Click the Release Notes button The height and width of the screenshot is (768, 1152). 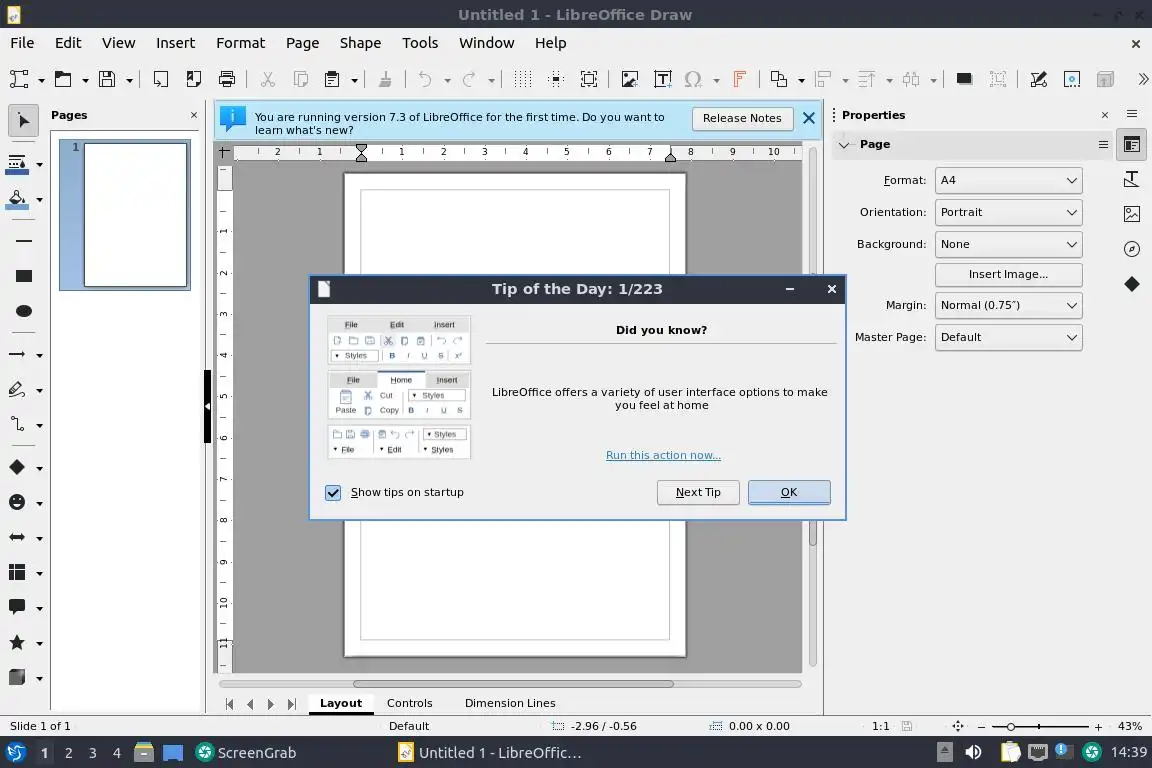pos(742,118)
